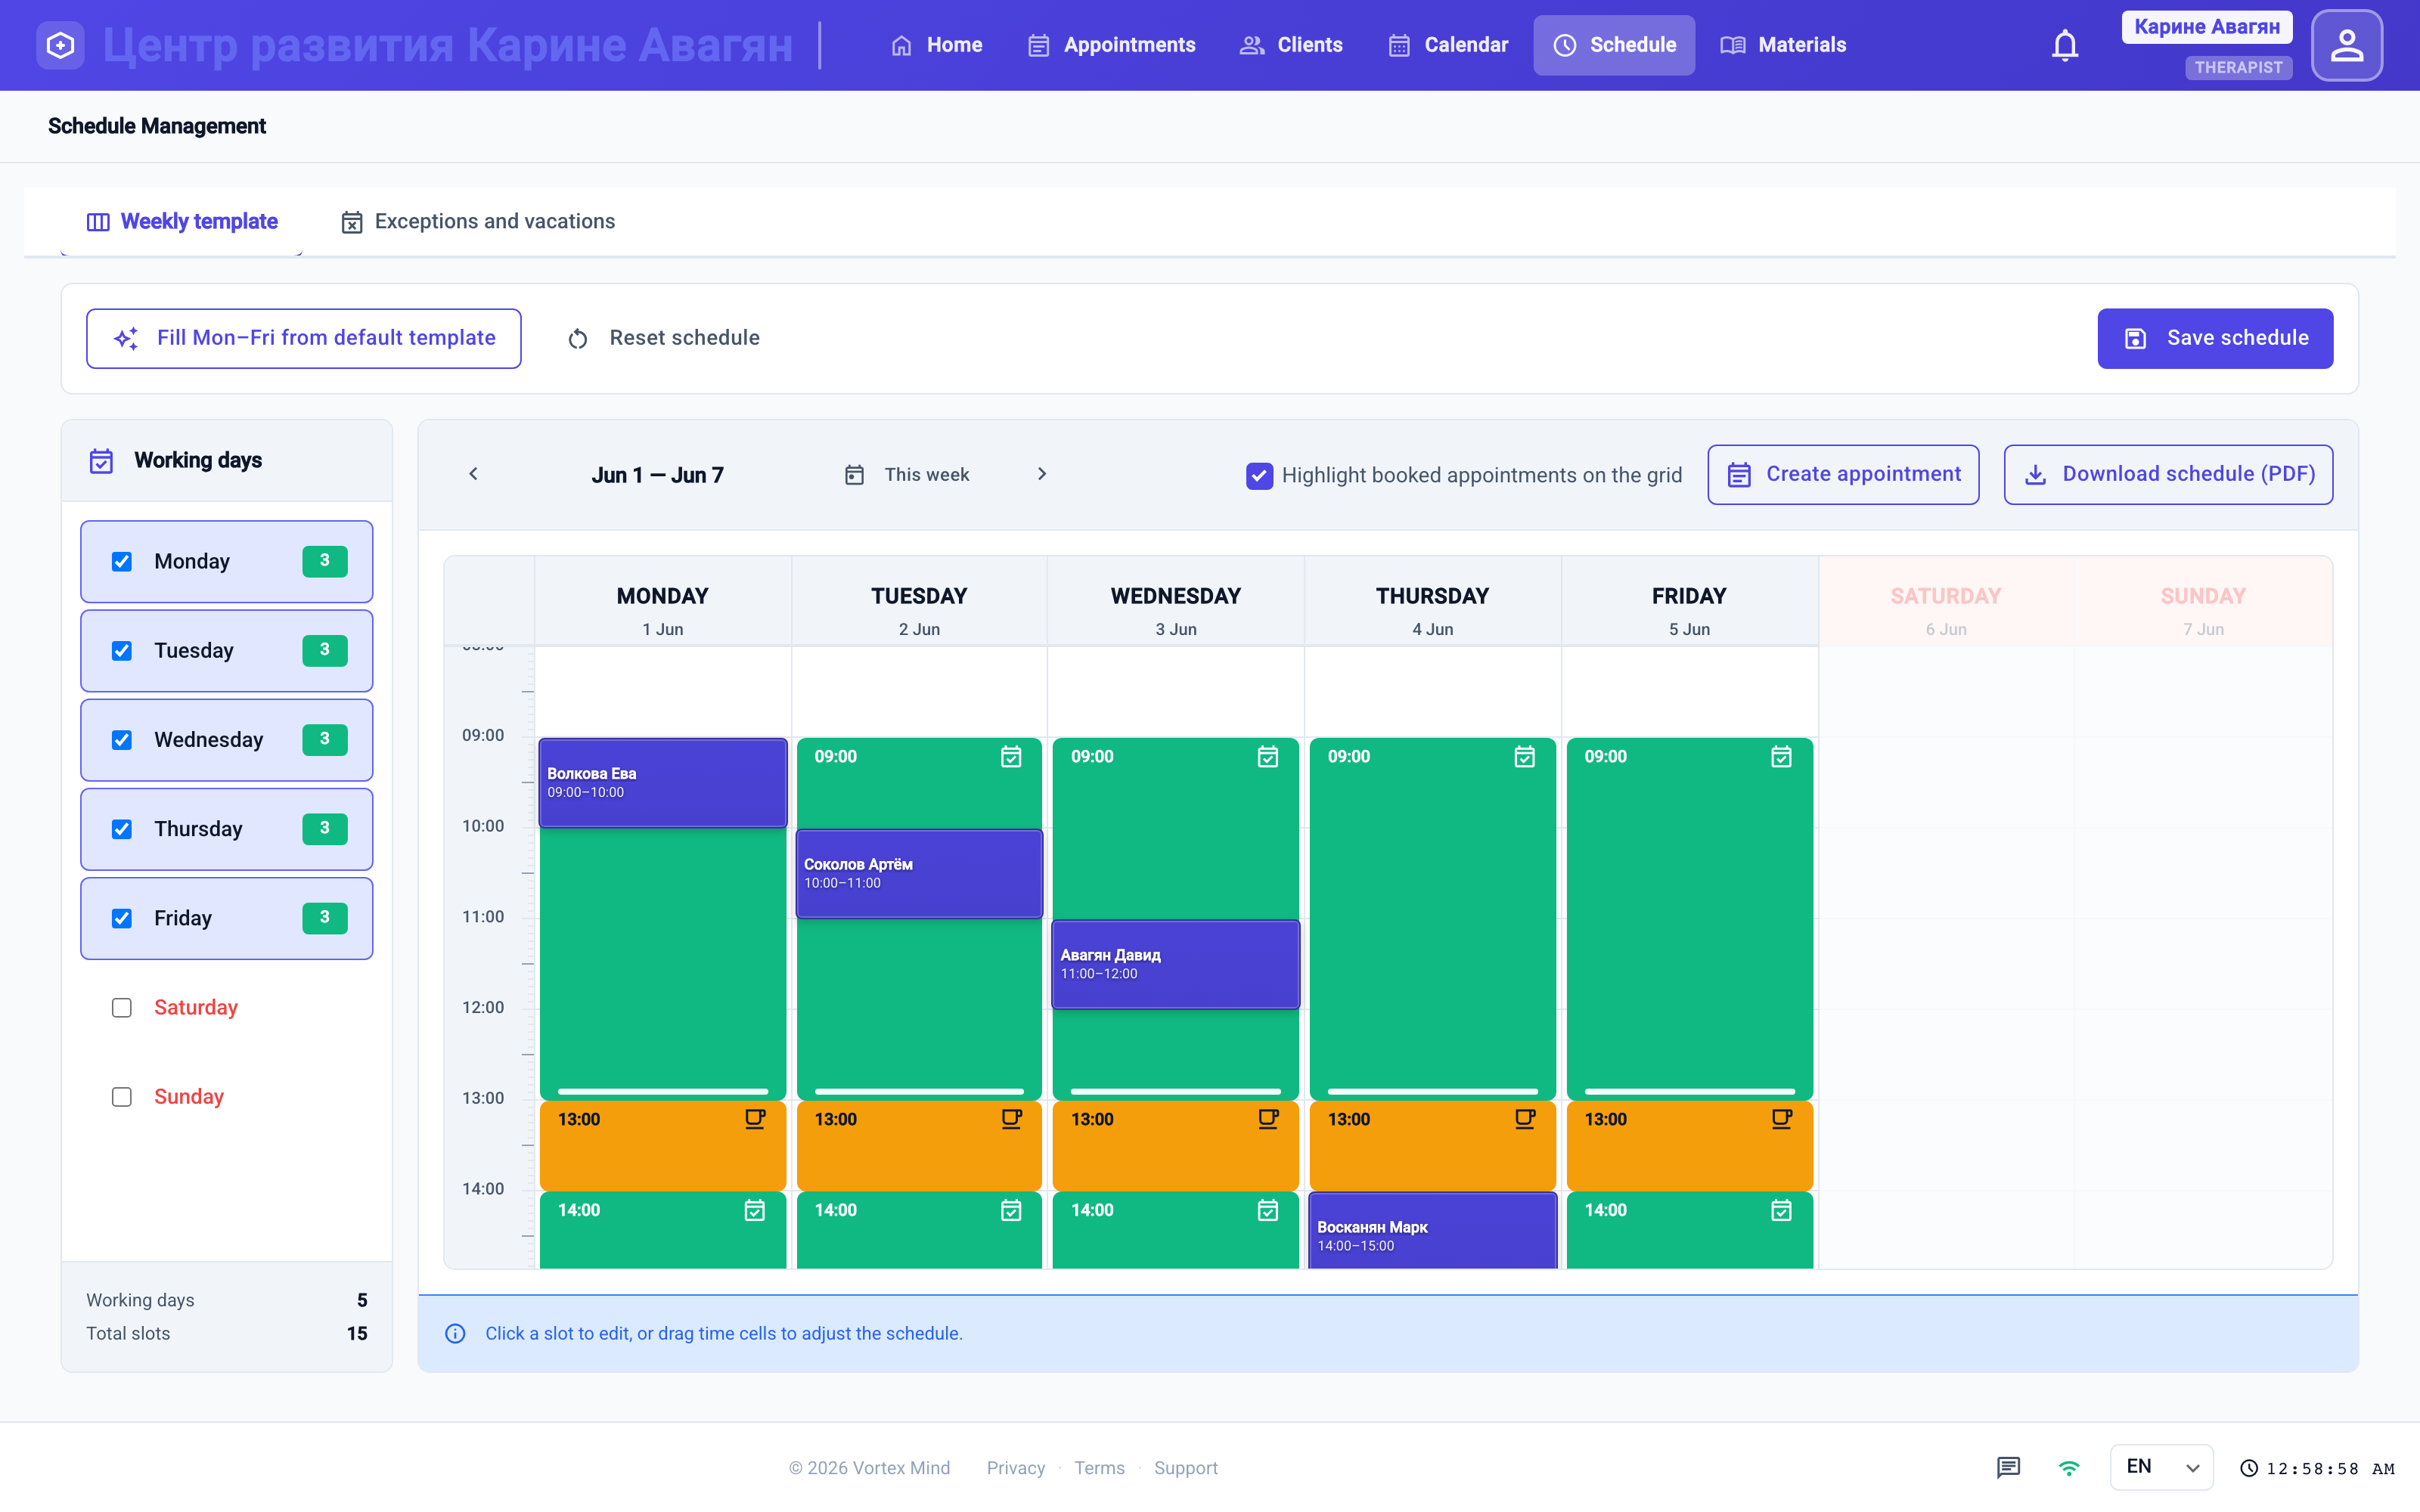The width and height of the screenshot is (2420, 1512).
Task: Click the calendar icon on Wednesday 14:00 slot
Action: 1268,1210
